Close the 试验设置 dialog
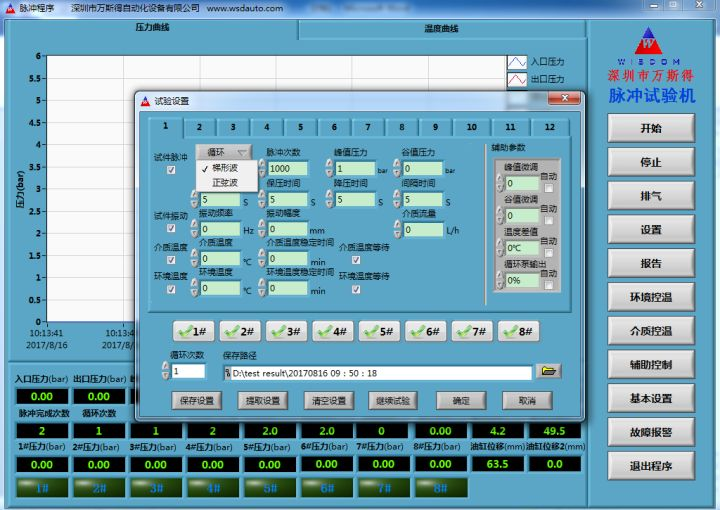This screenshot has height=510, width=720. tap(564, 98)
